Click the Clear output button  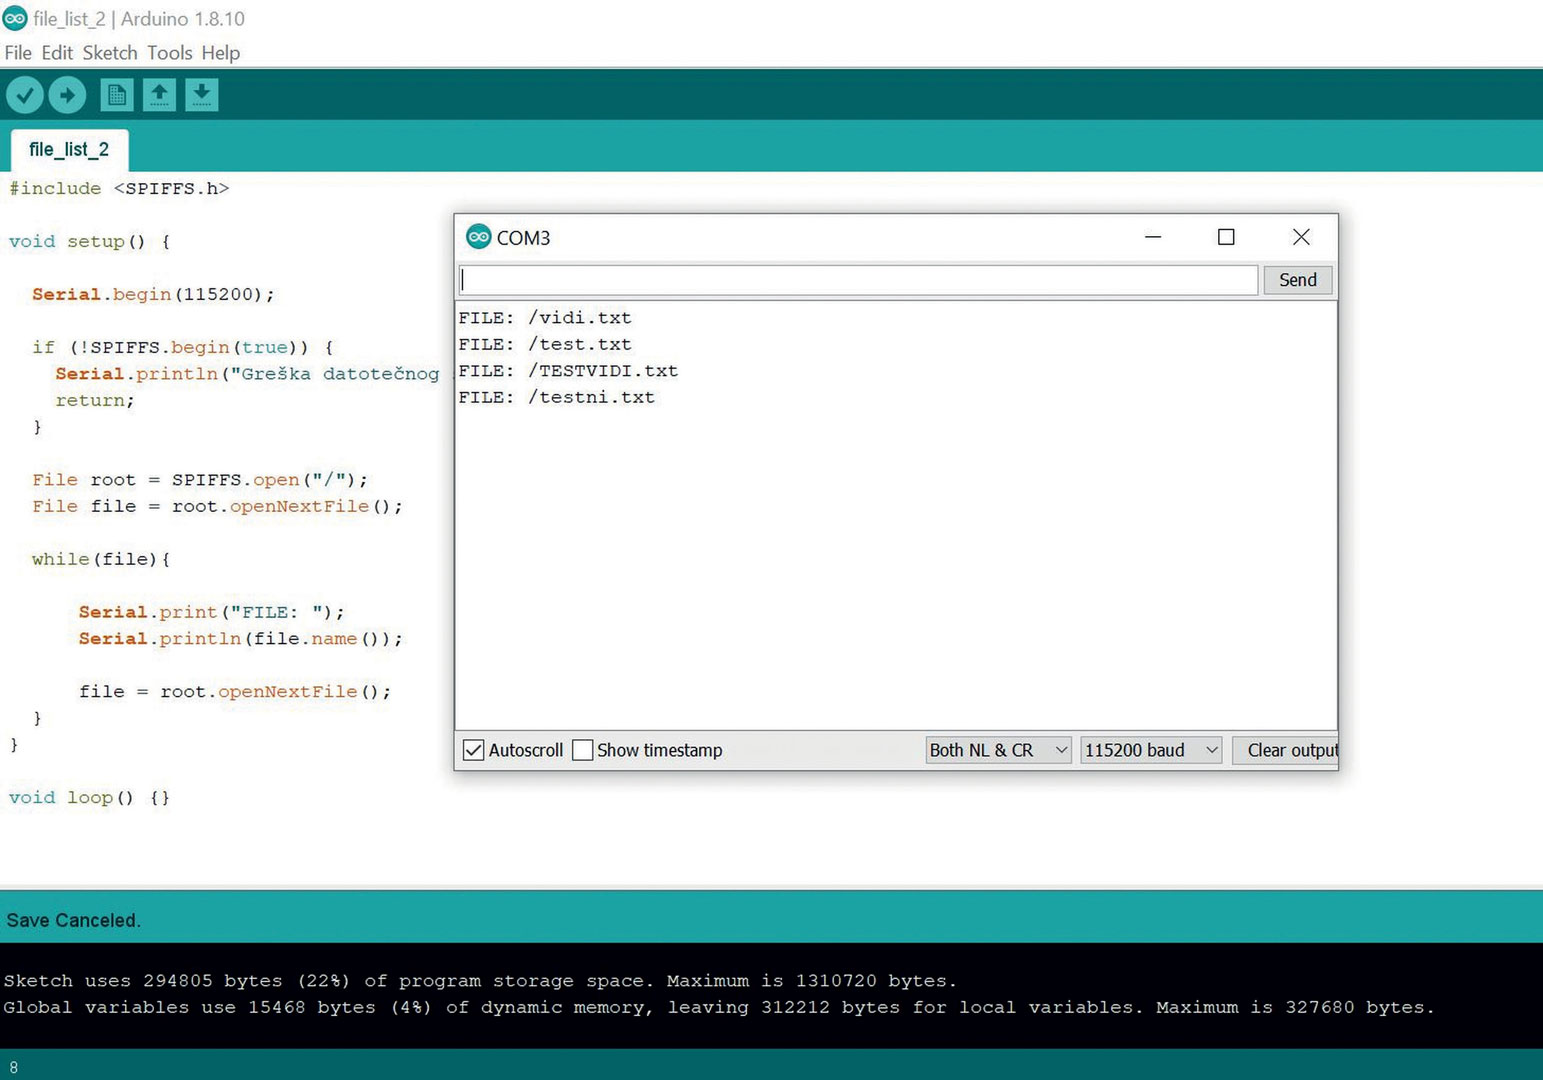pos(1289,750)
